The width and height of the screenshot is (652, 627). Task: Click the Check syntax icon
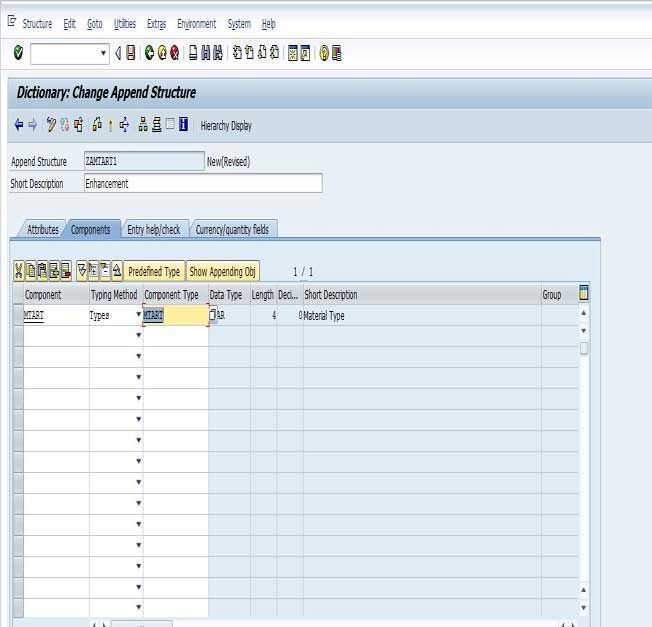97,124
